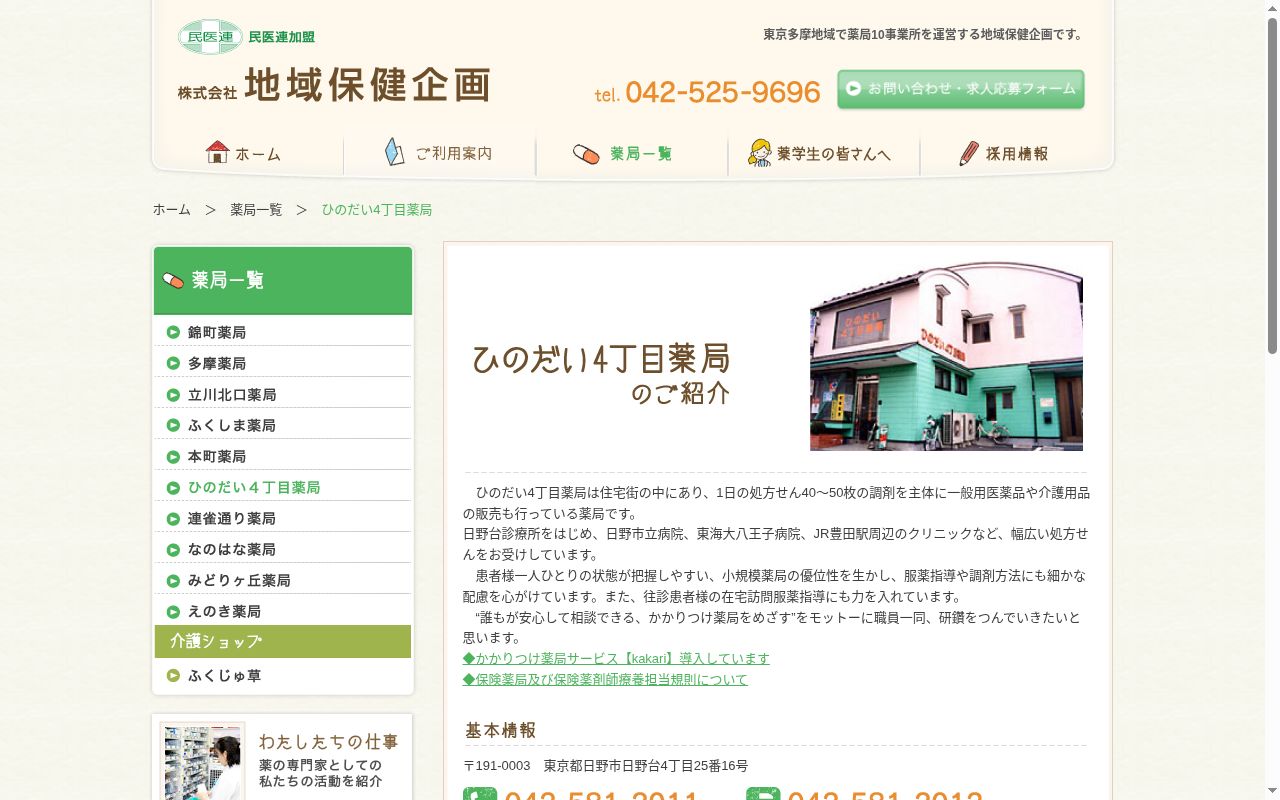1280x800 pixels.
Task: Select ふくしま薬局 in the sidebar list
Action: 283,425
